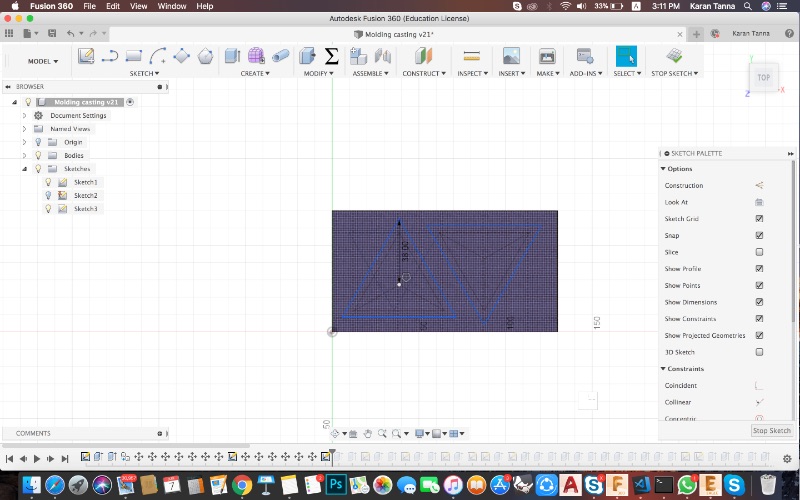Toggle the Sketch Grid checkbox

click(x=759, y=218)
